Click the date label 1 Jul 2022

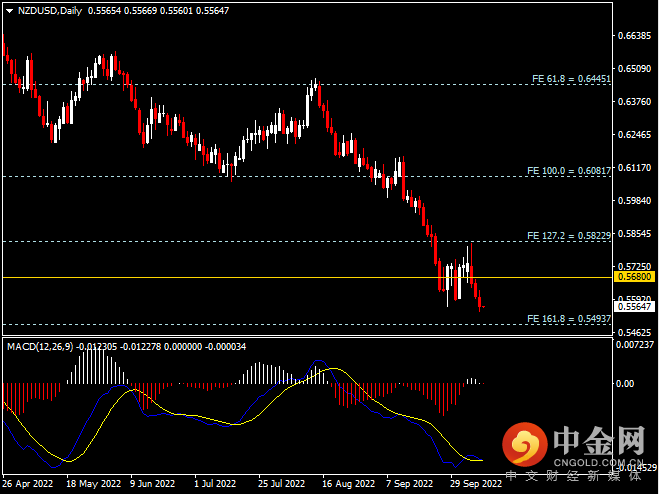click(215, 484)
